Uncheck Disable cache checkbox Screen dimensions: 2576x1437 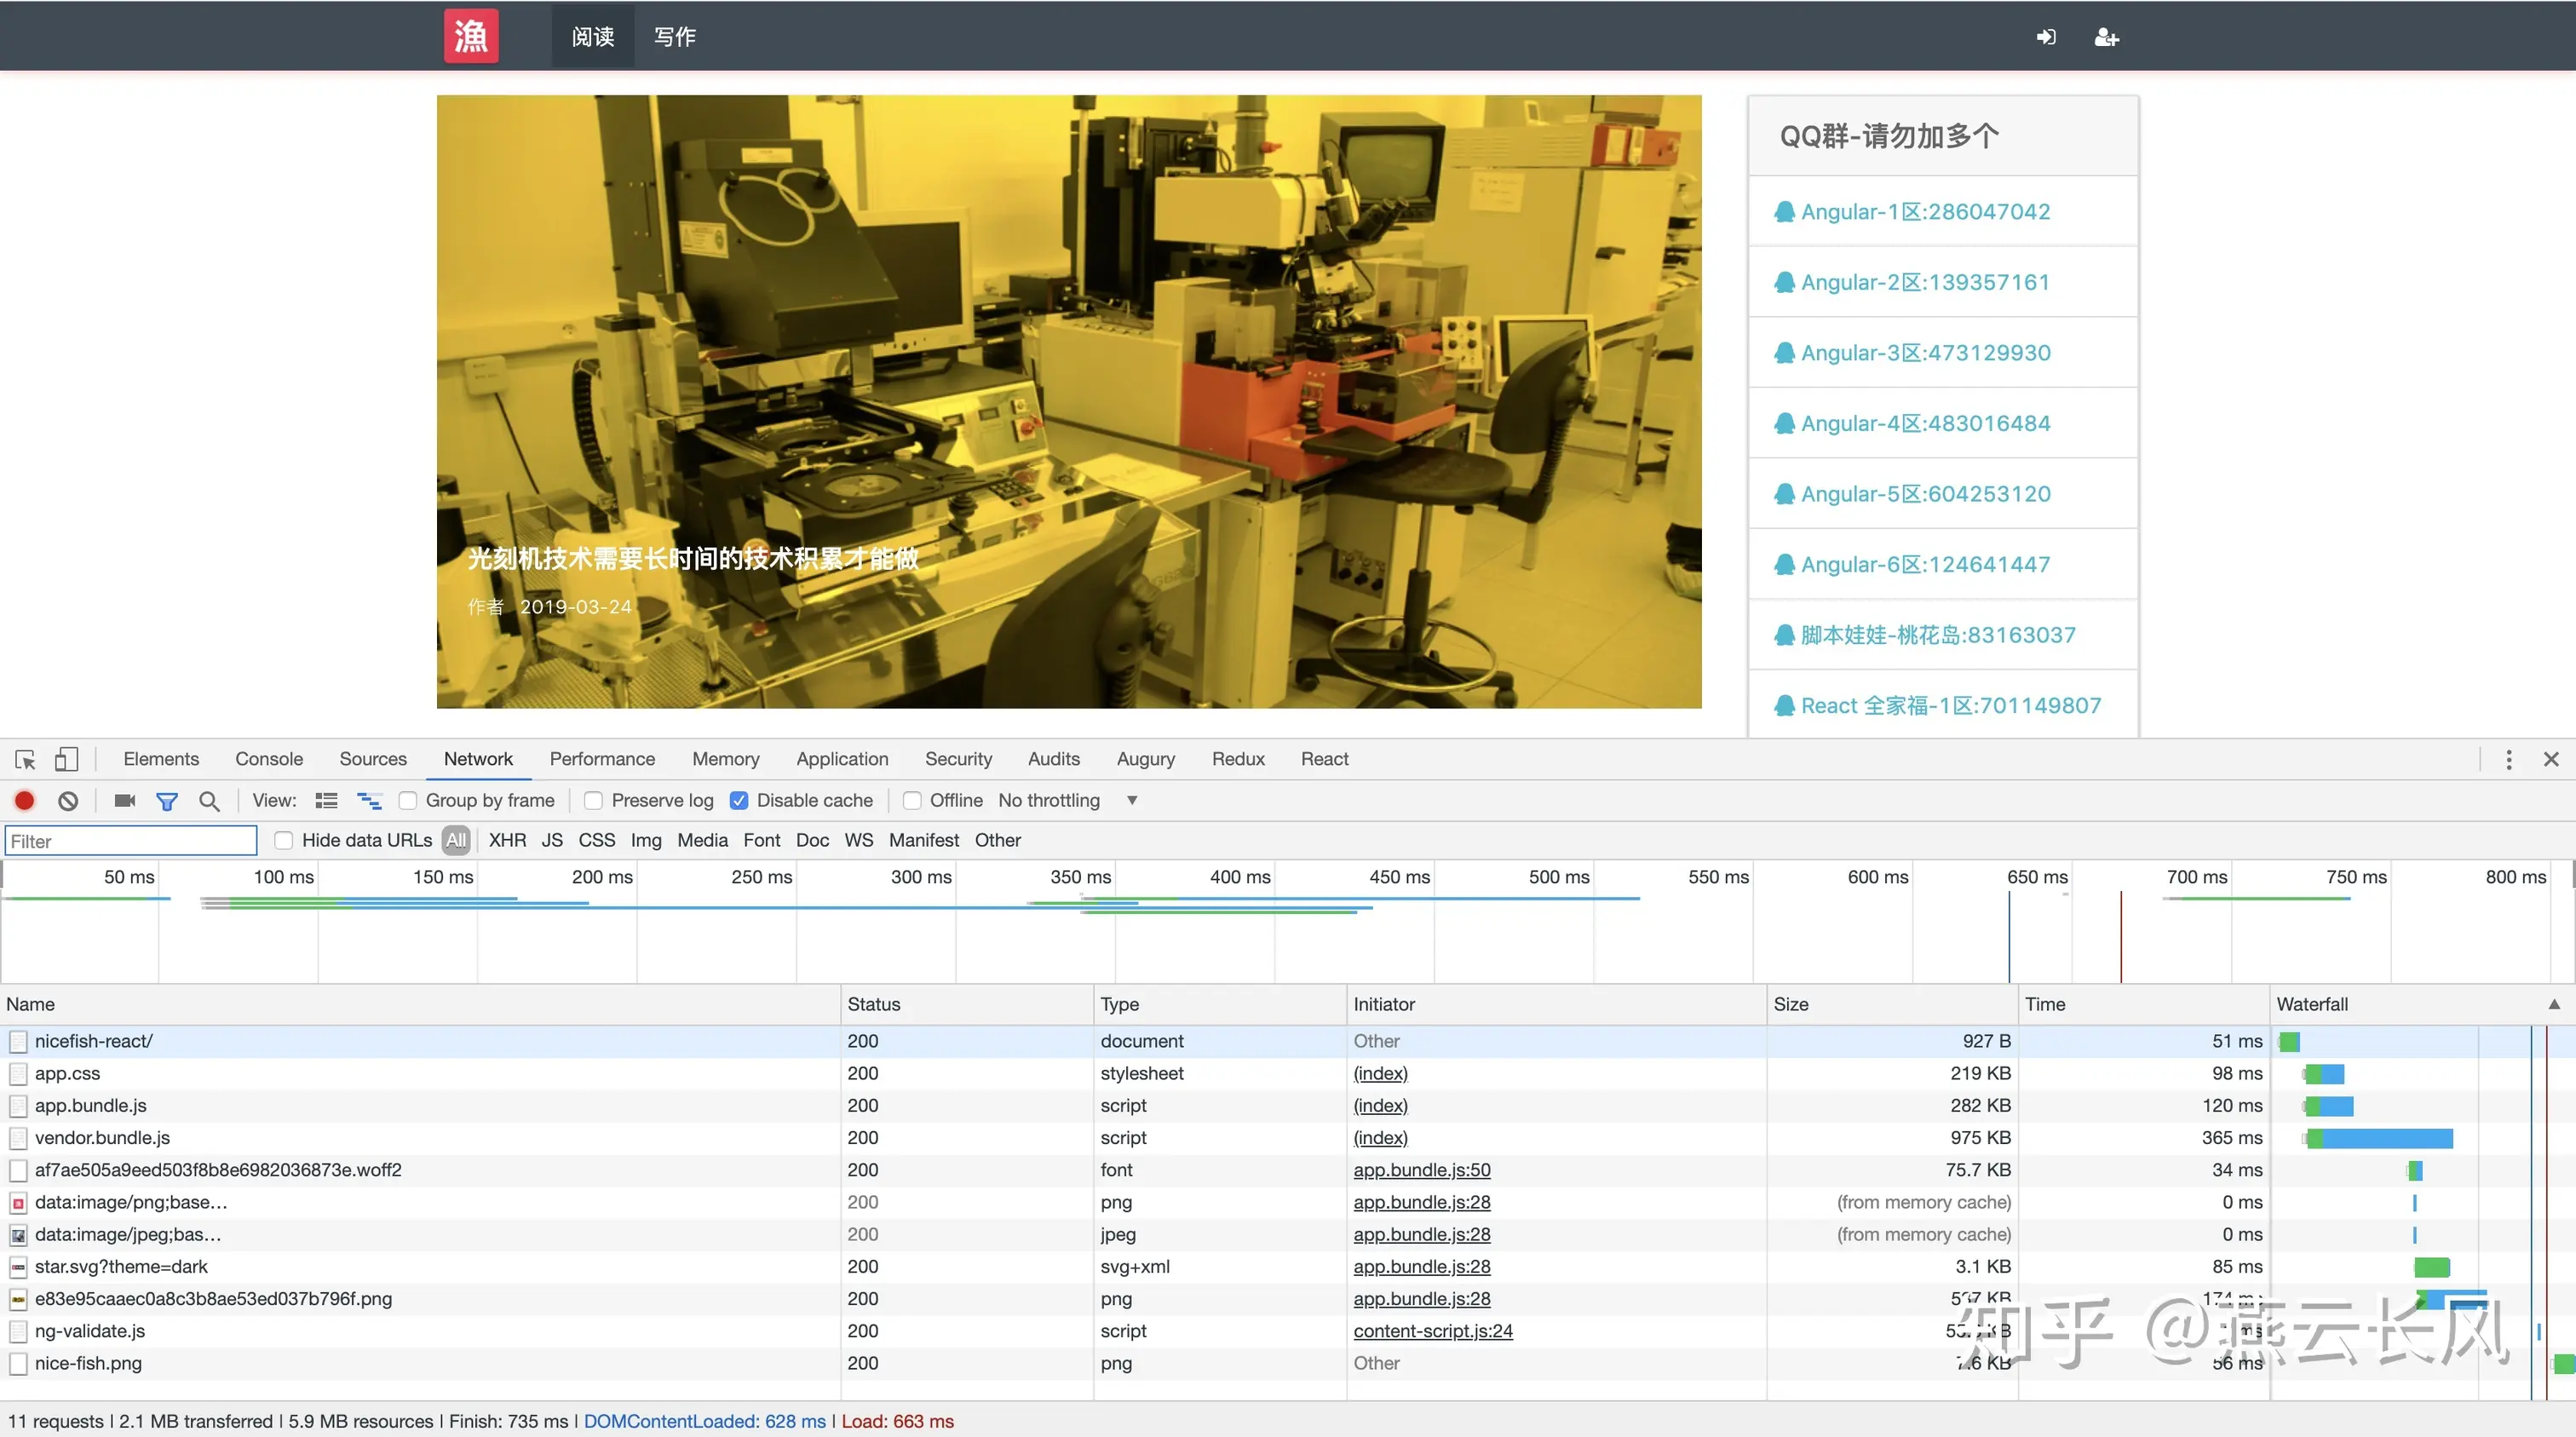[x=739, y=800]
